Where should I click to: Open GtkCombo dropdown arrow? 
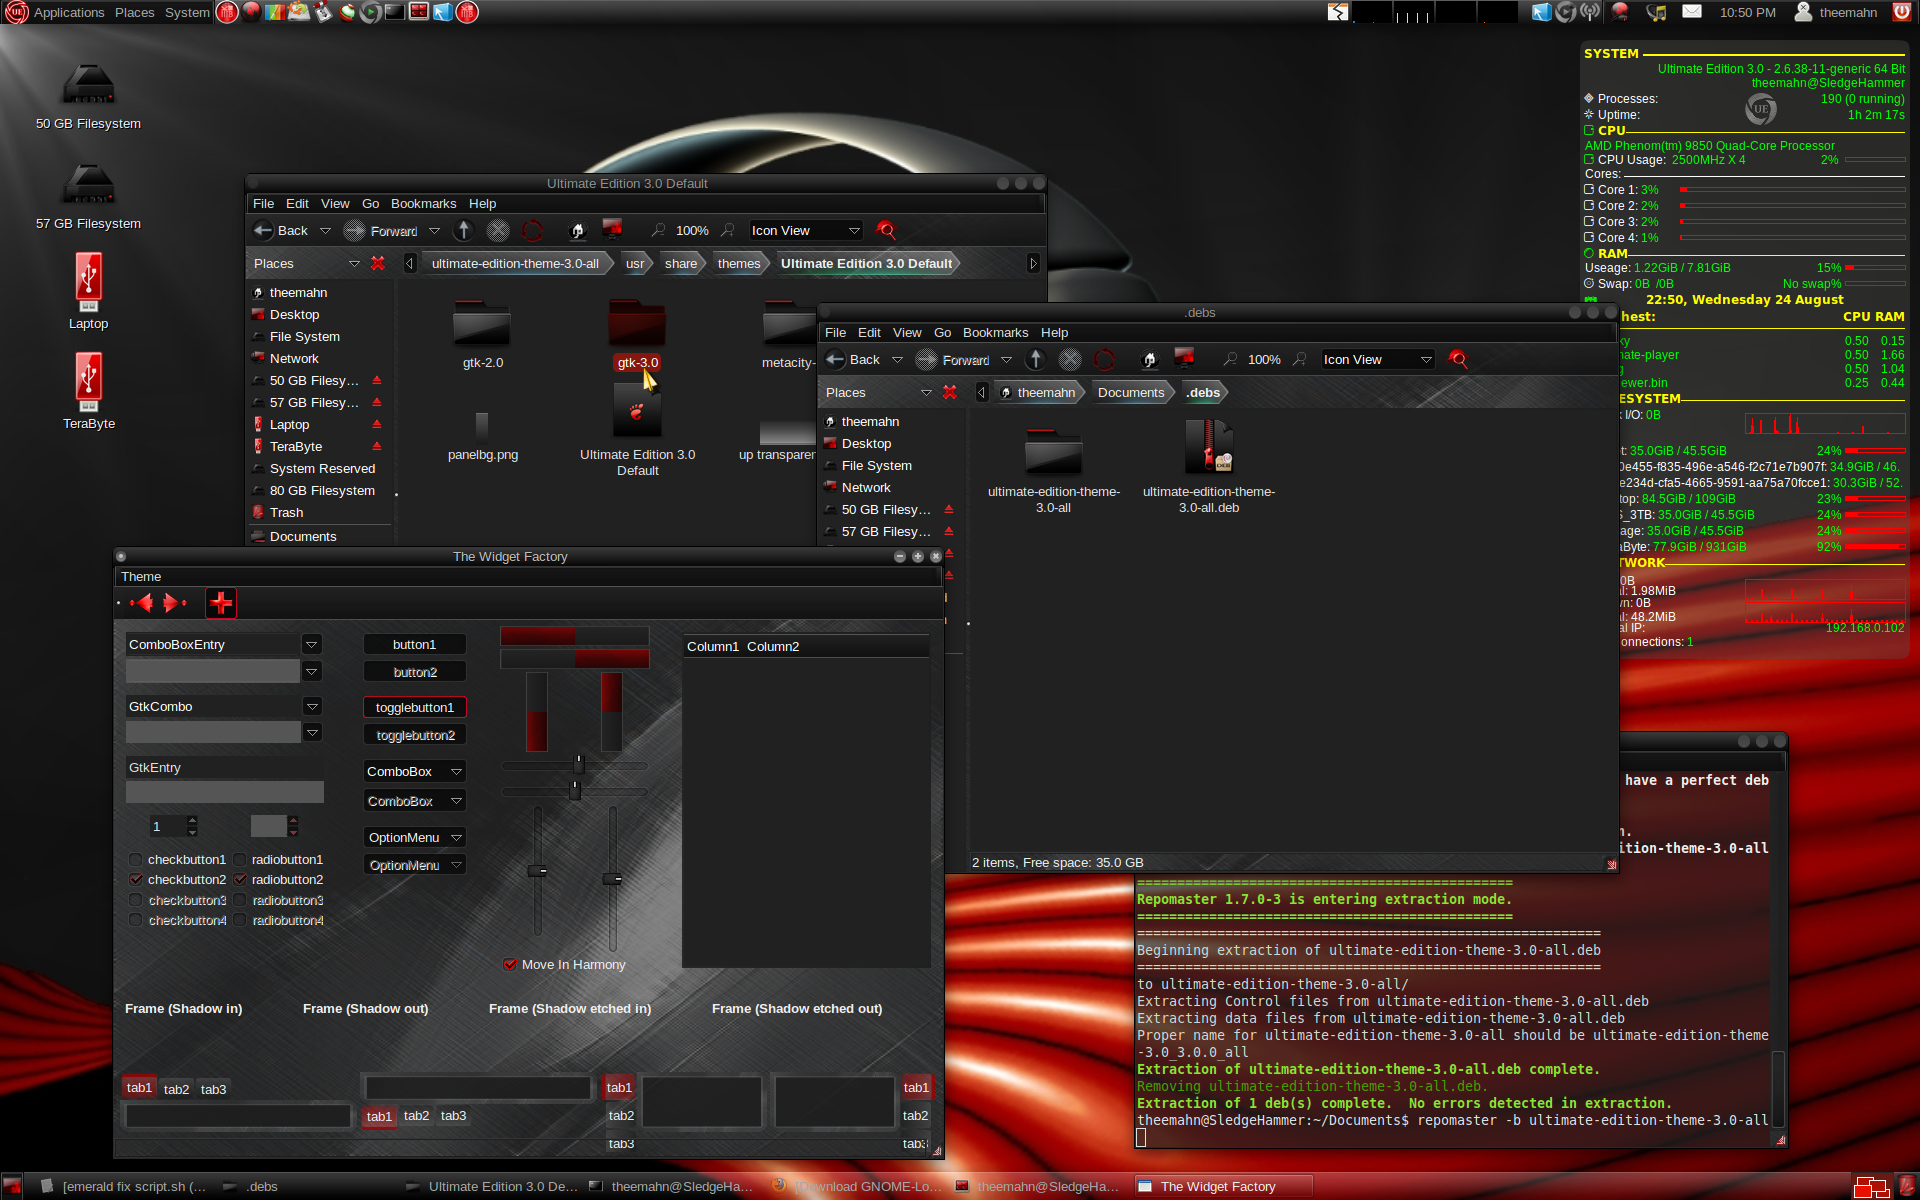(312, 707)
